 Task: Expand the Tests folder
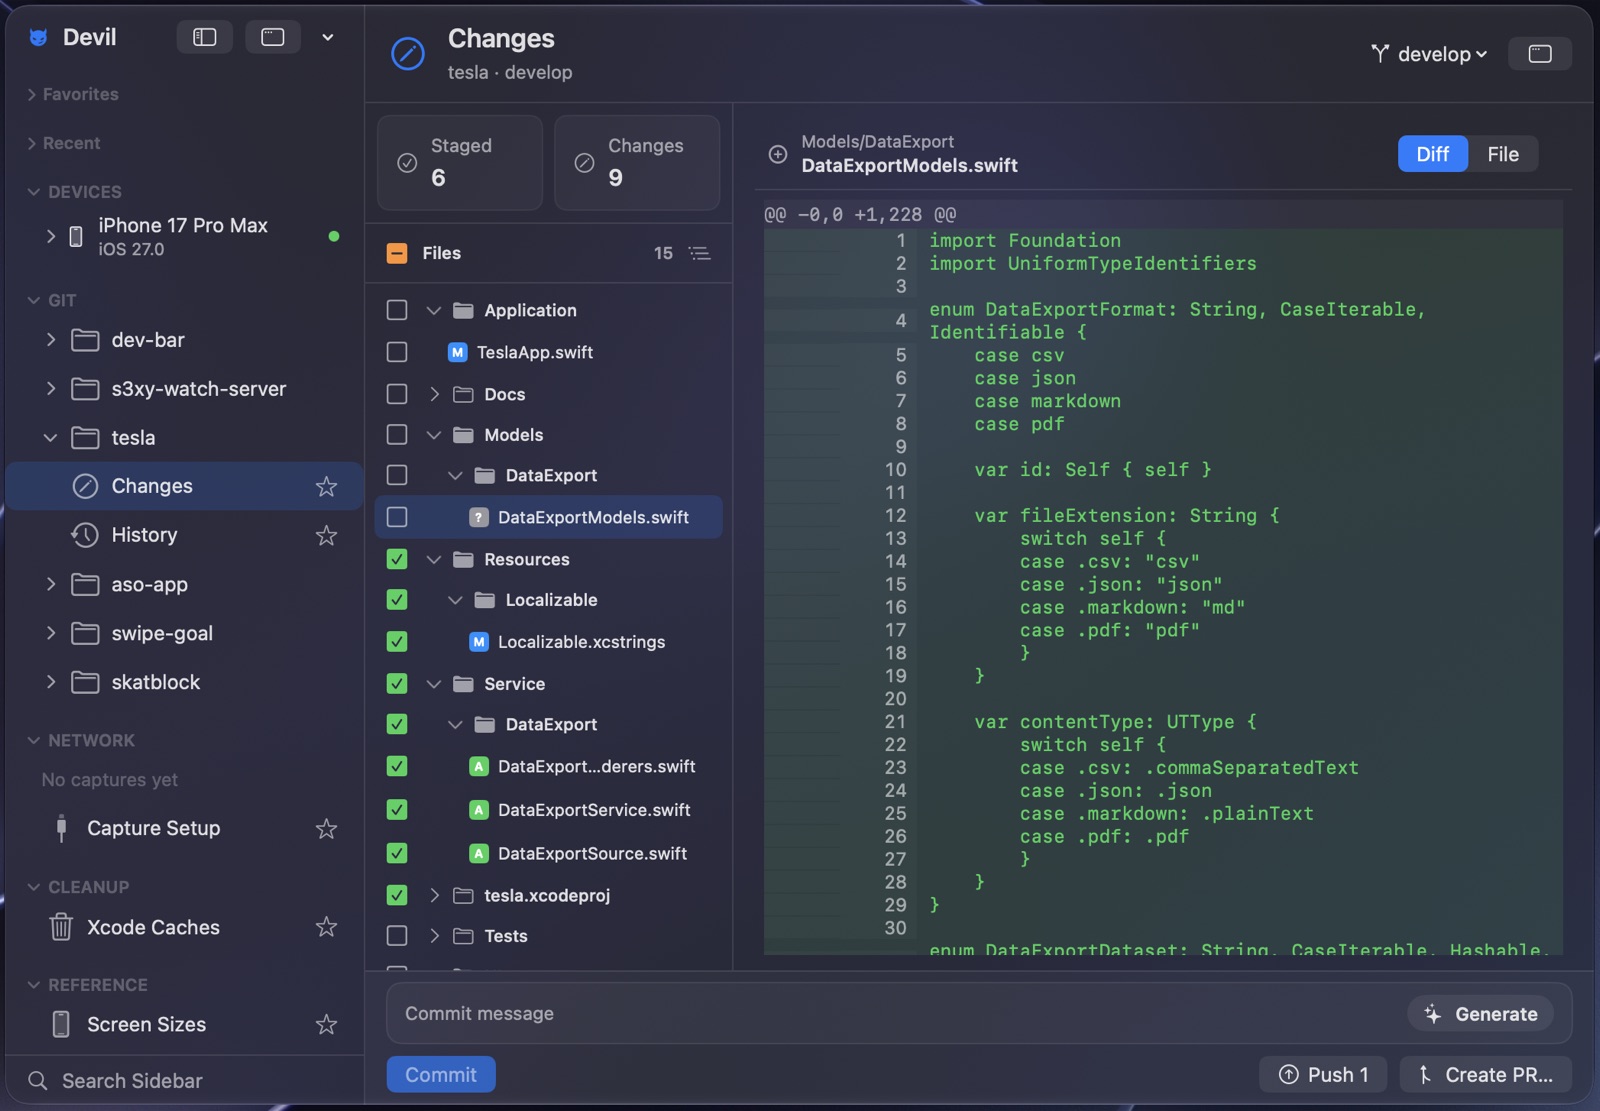tap(434, 936)
